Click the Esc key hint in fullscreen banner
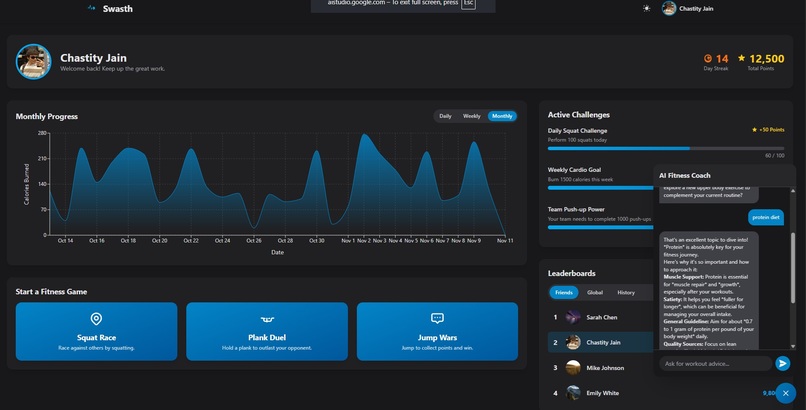Viewport: 806px width, 410px height. pyautogui.click(x=468, y=4)
